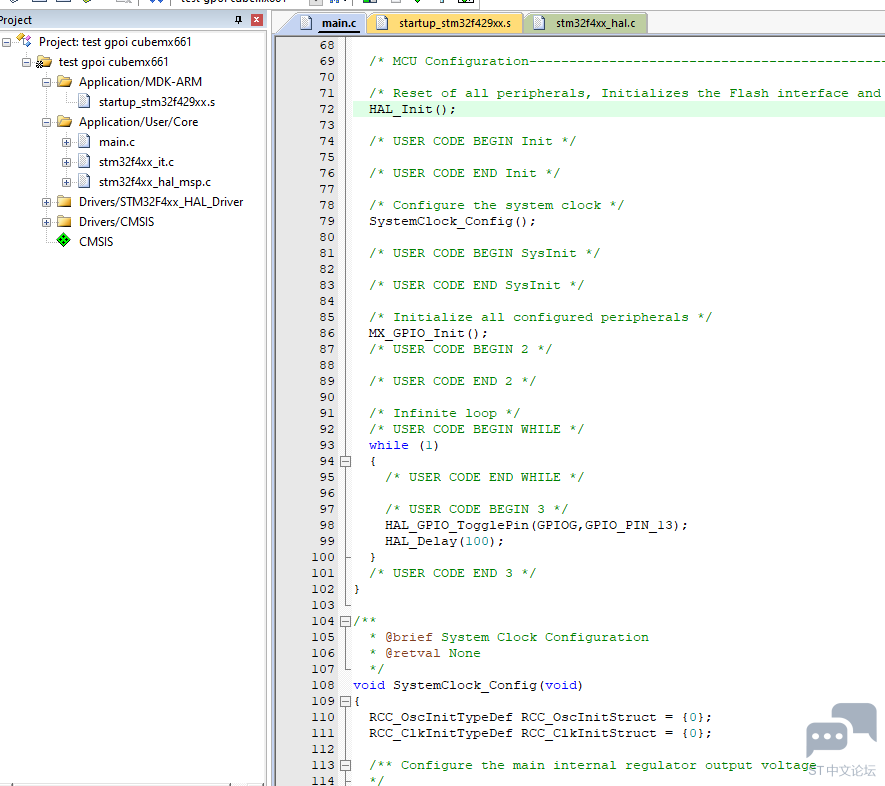Collapse the test gpoi cubemx661 target node
This screenshot has width=885, height=786.
[x=27, y=62]
